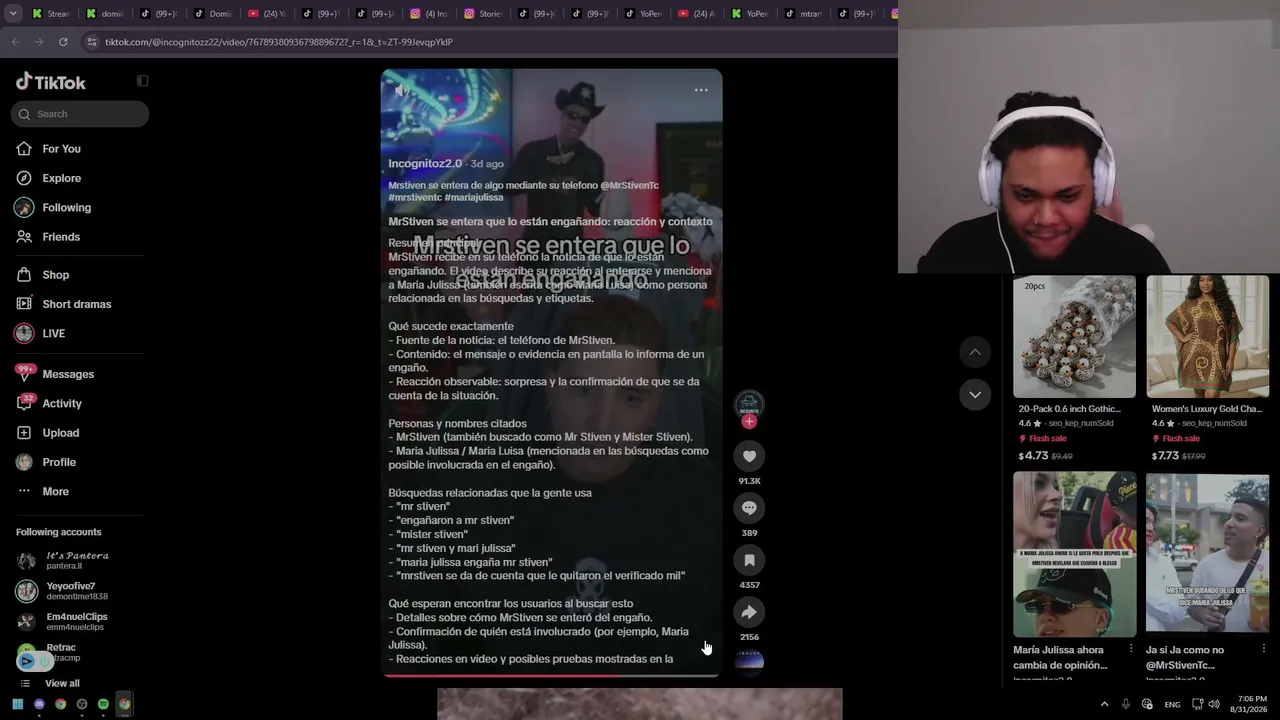Screen dimensions: 1280x720
Task: Open the 20-Pack Gothic product thumbnail
Action: [x=1074, y=337]
